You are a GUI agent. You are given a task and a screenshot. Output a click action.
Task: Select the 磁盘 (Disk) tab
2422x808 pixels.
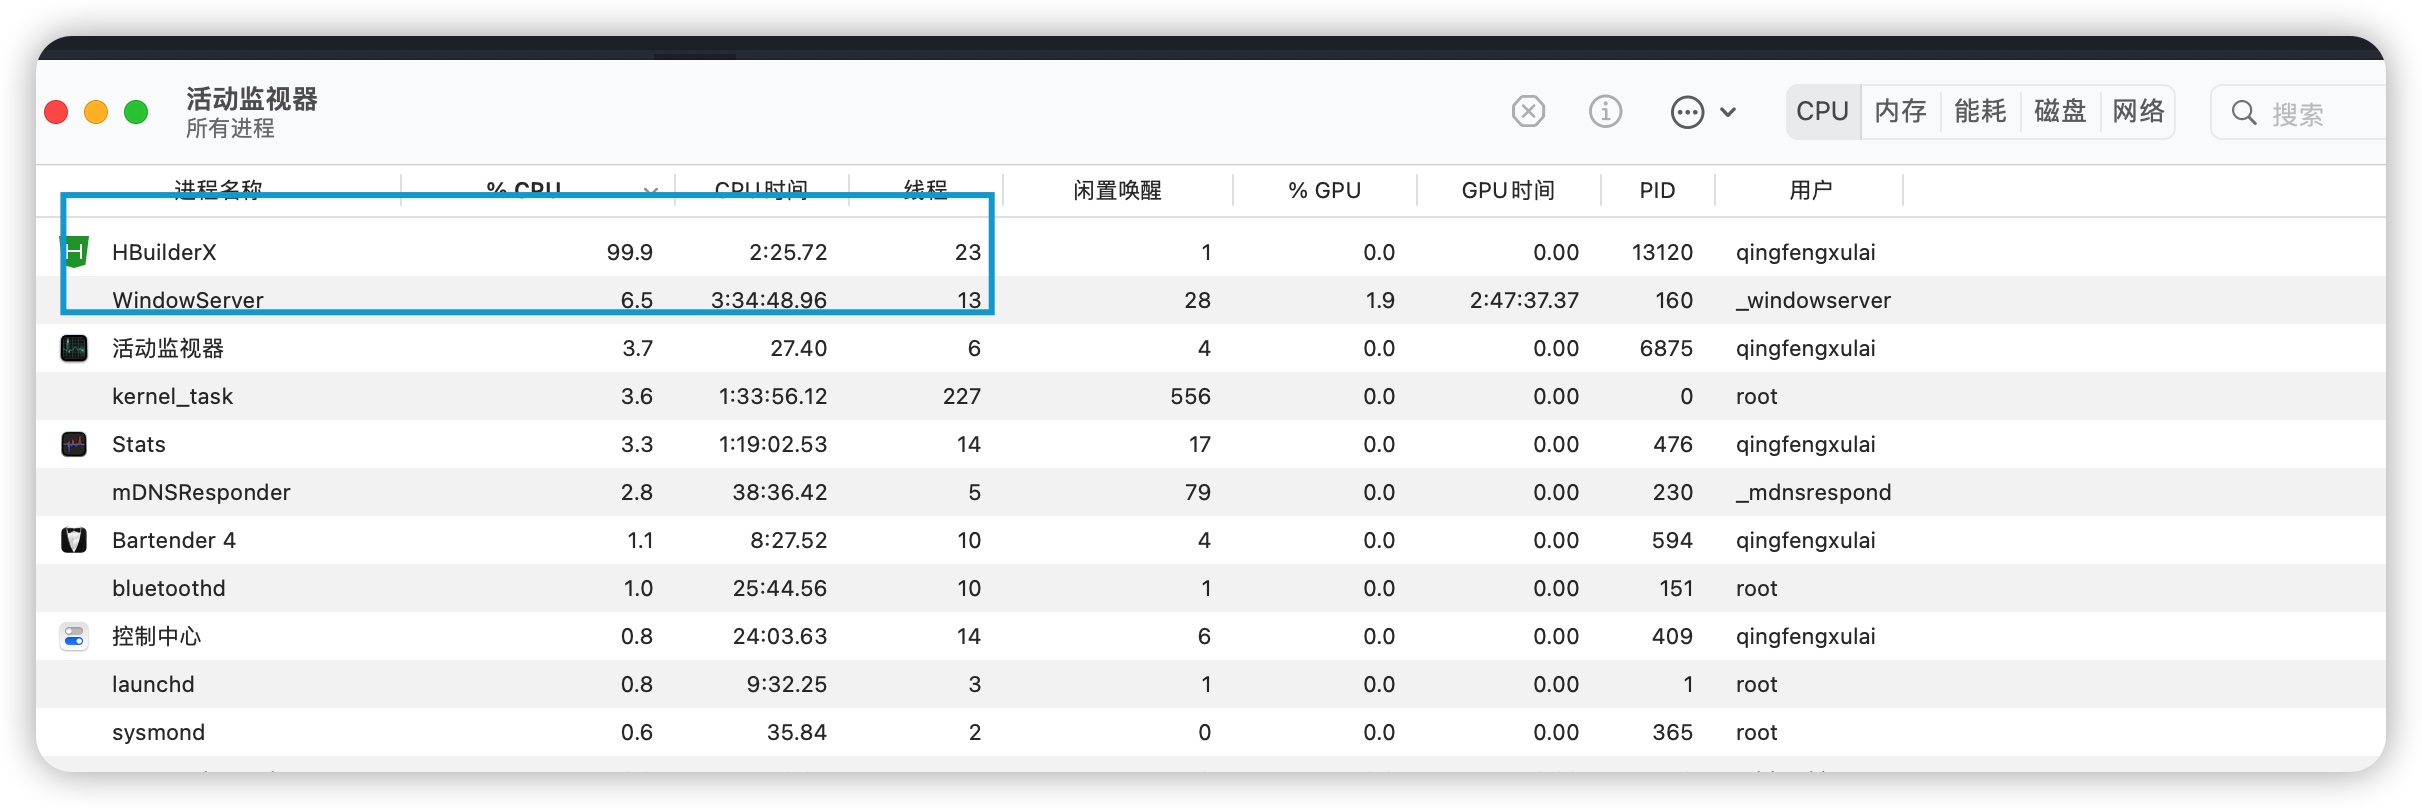pos(2060,111)
